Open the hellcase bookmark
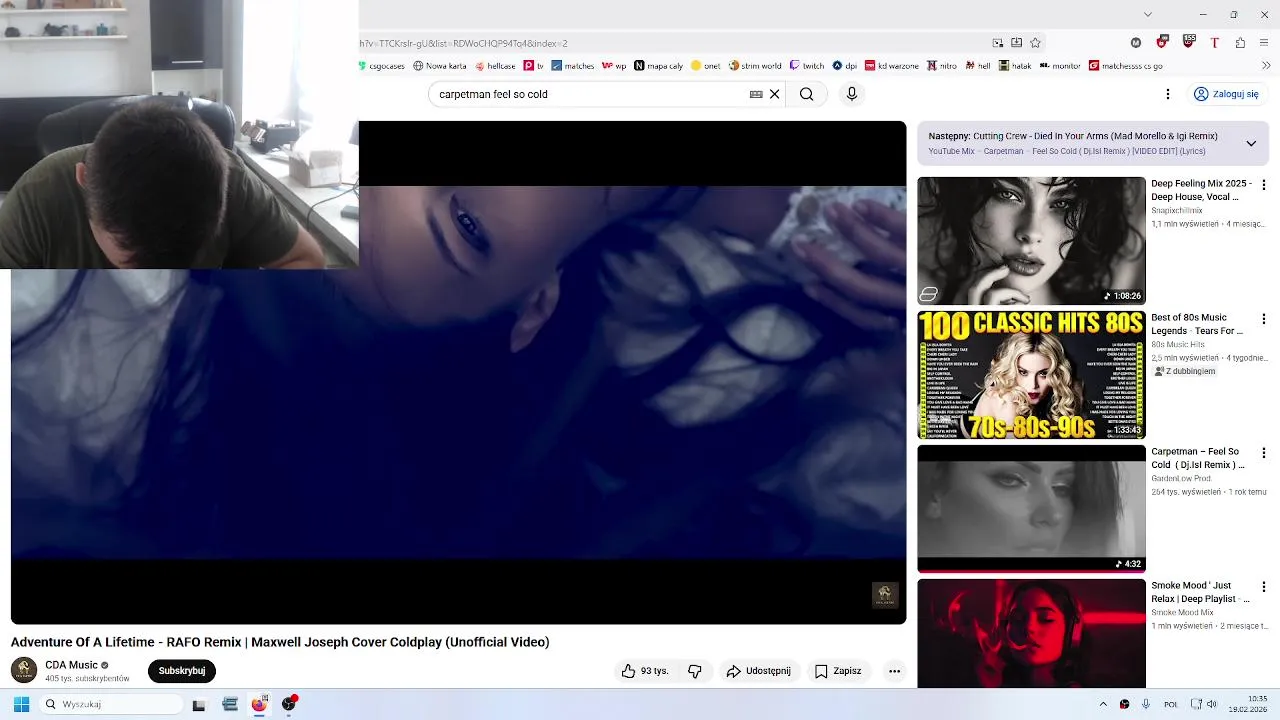 (495, 66)
